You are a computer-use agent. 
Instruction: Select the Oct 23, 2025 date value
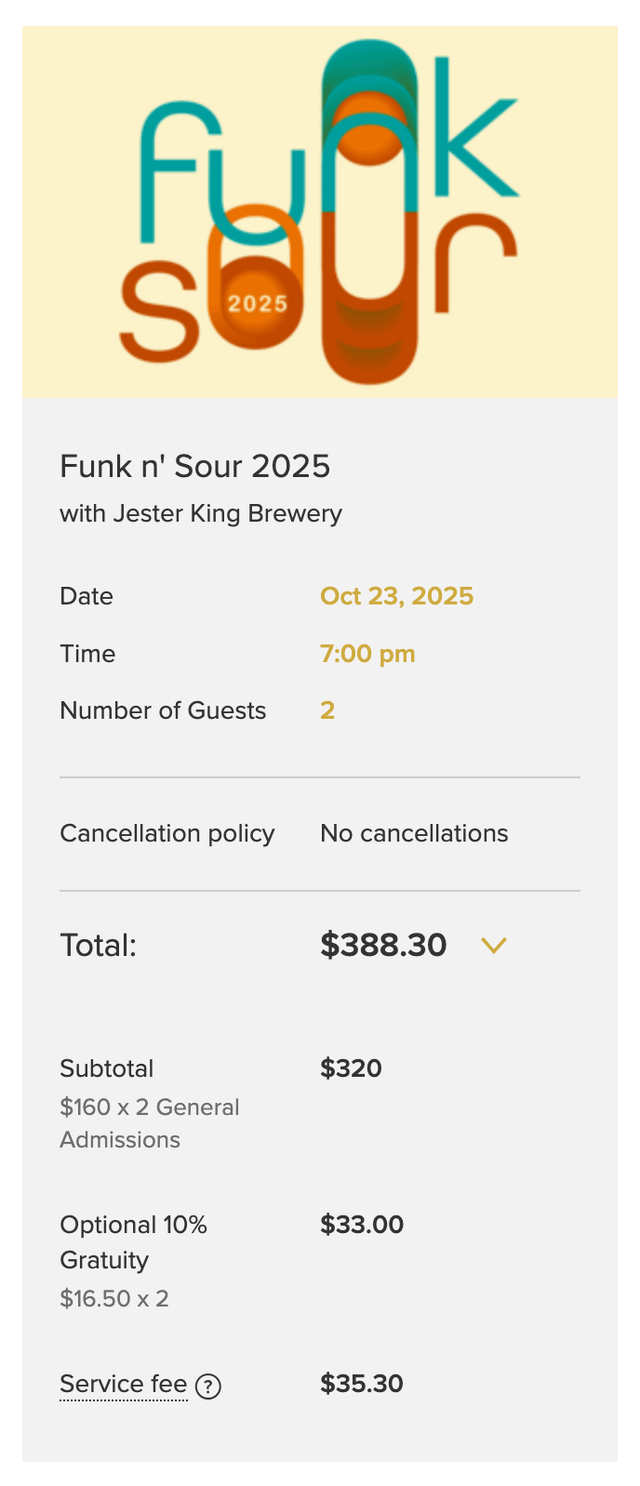pyautogui.click(x=396, y=597)
